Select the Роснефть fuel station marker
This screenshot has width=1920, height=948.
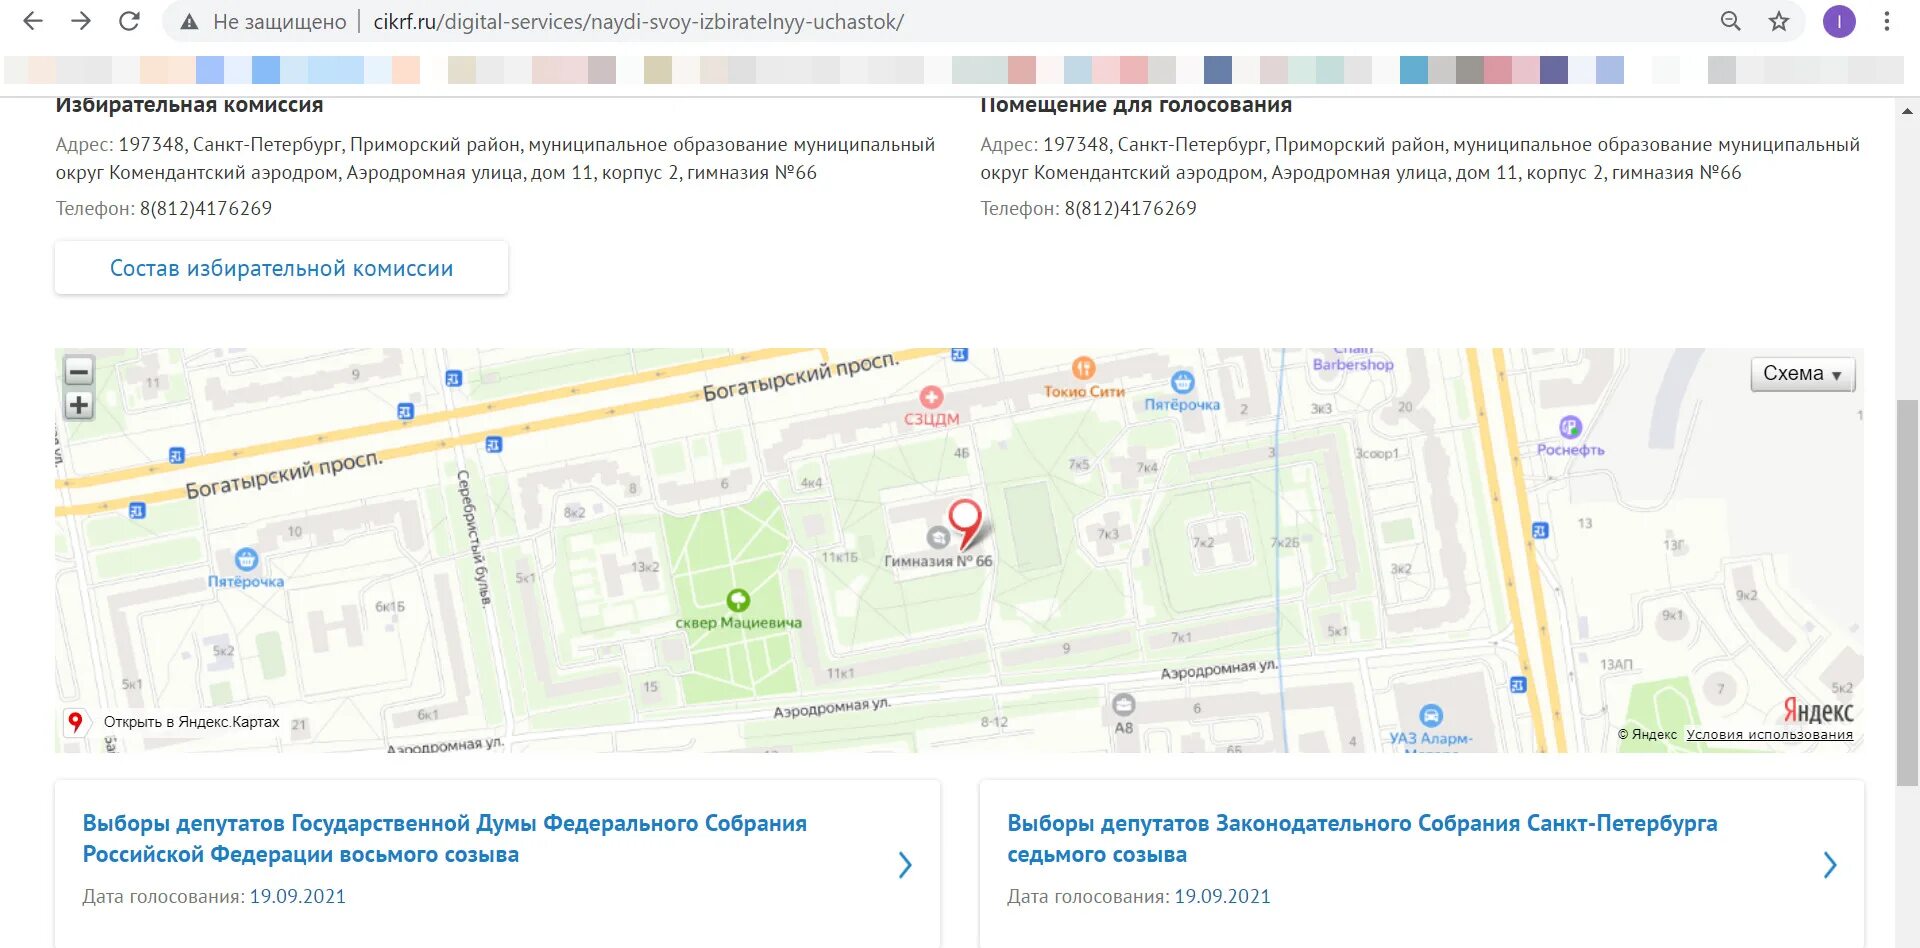(1571, 427)
